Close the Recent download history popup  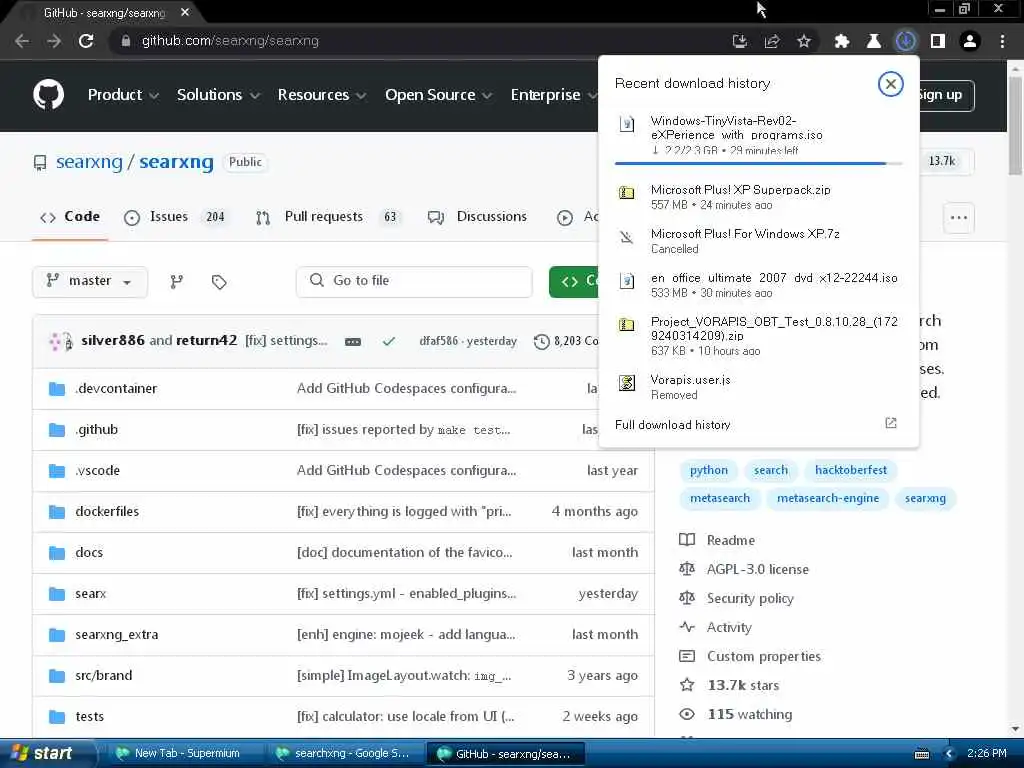pos(890,84)
